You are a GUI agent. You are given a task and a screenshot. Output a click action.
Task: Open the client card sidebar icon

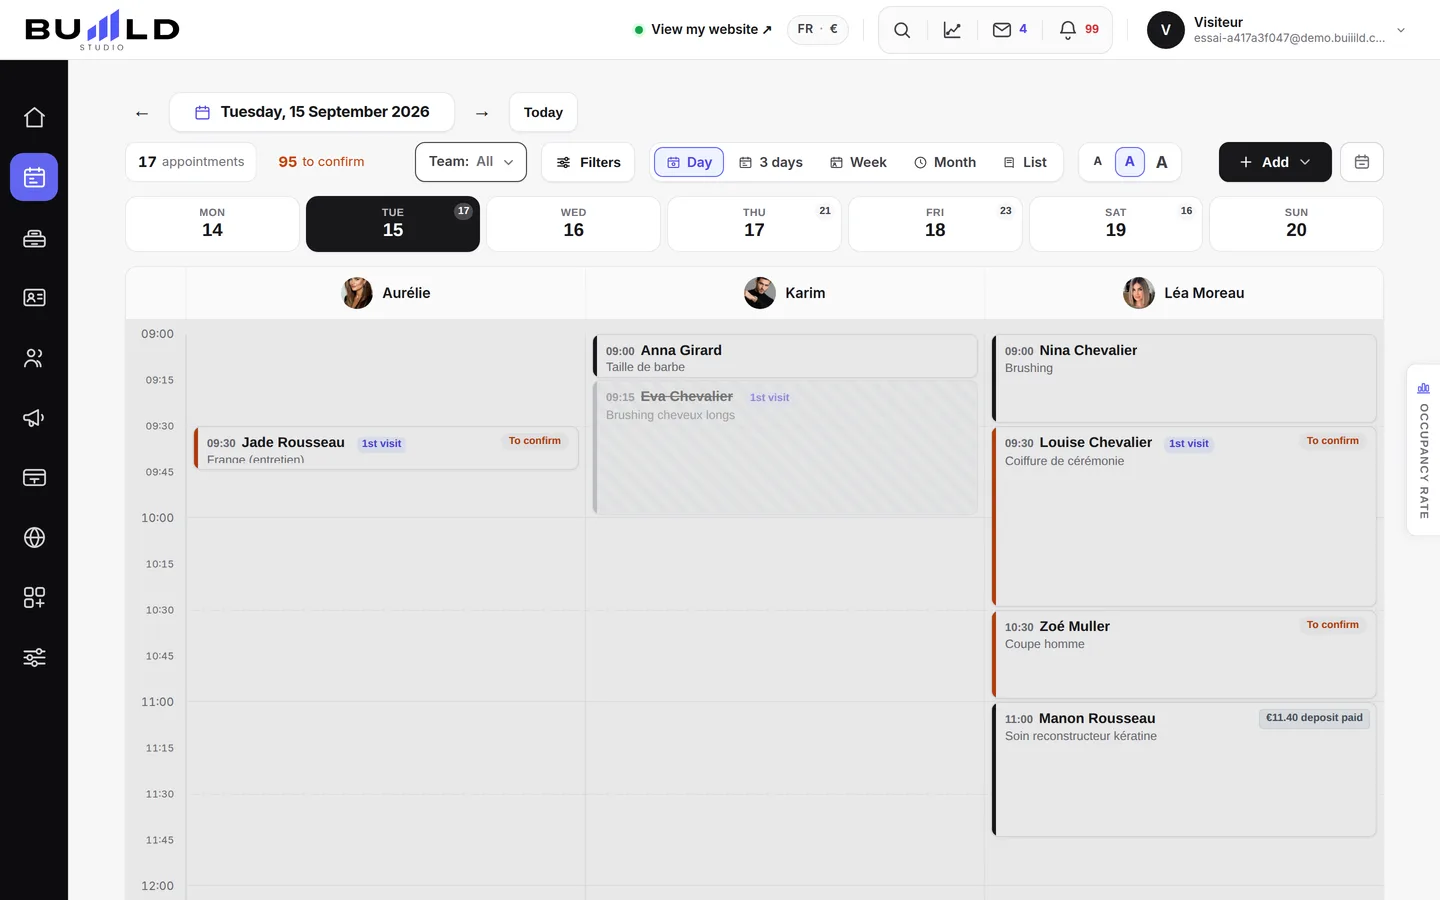pos(34,297)
